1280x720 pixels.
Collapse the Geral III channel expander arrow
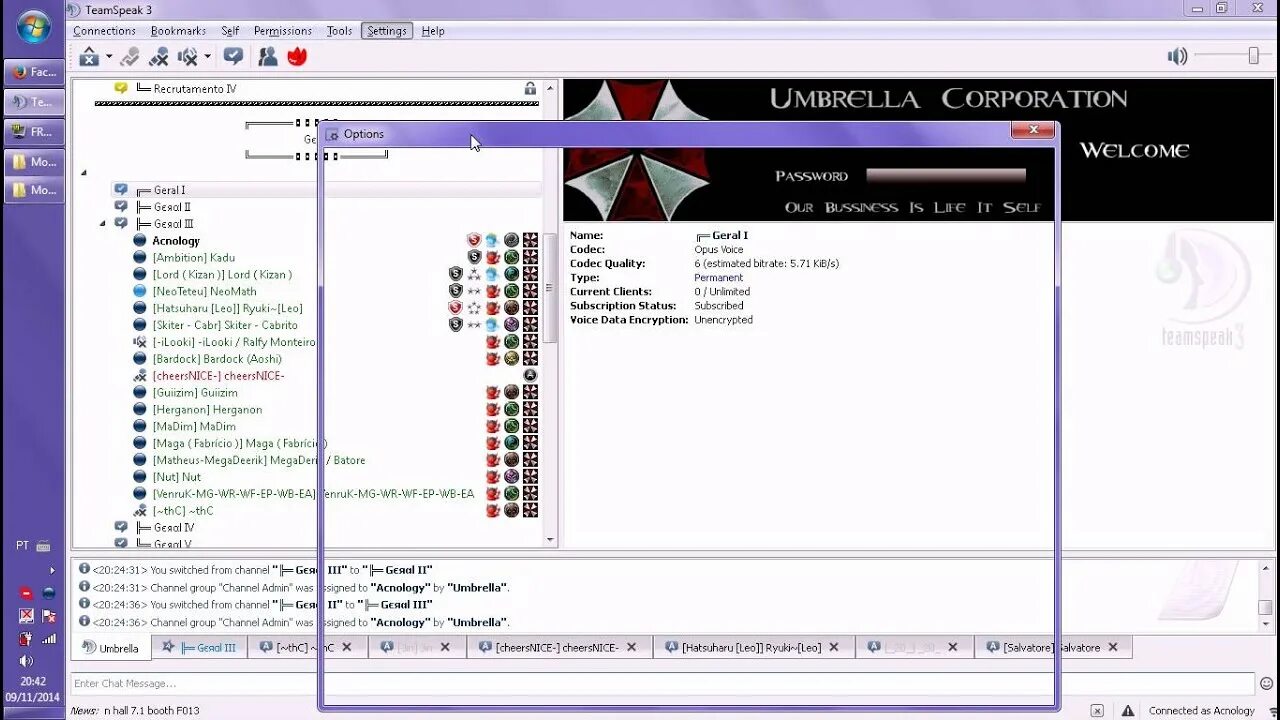coord(103,224)
